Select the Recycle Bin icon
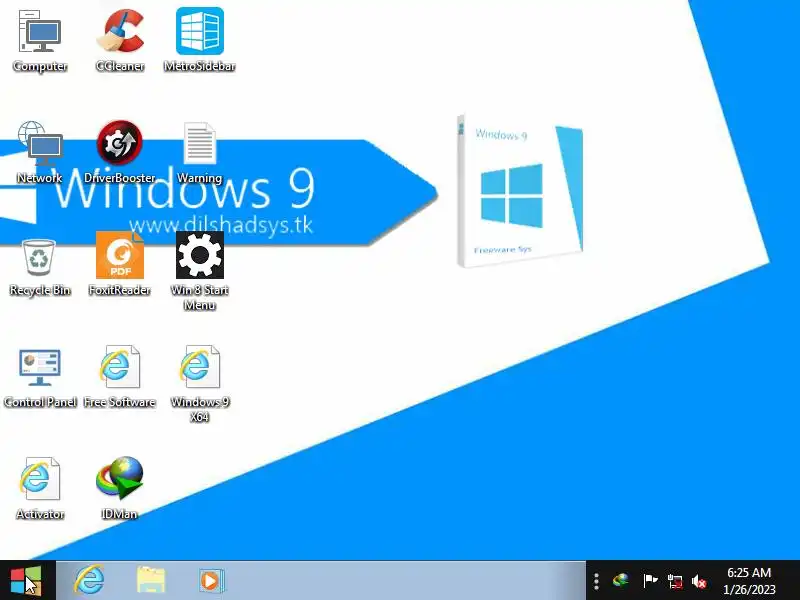The width and height of the screenshot is (800, 600). click(40, 268)
